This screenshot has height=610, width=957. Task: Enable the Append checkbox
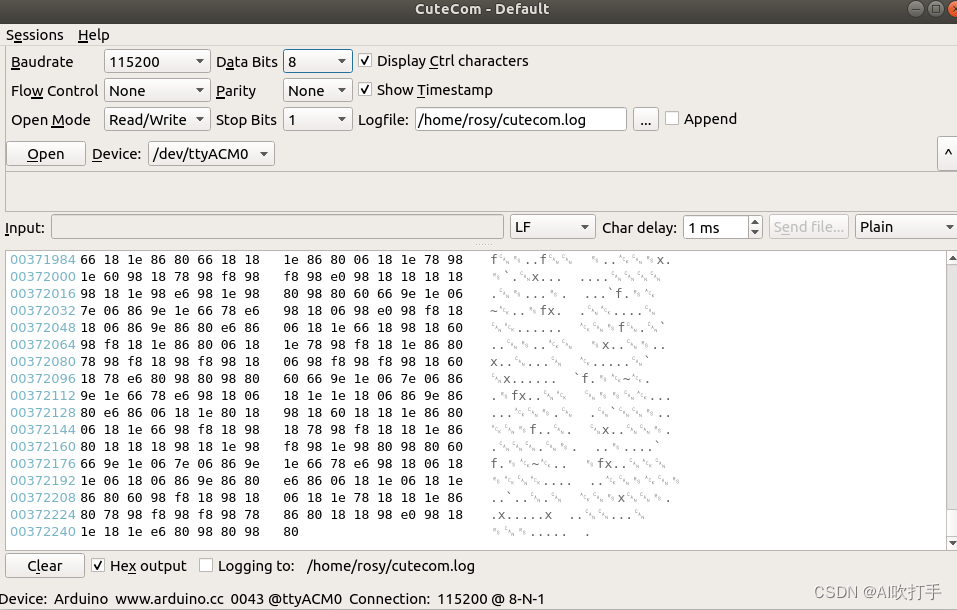click(672, 118)
